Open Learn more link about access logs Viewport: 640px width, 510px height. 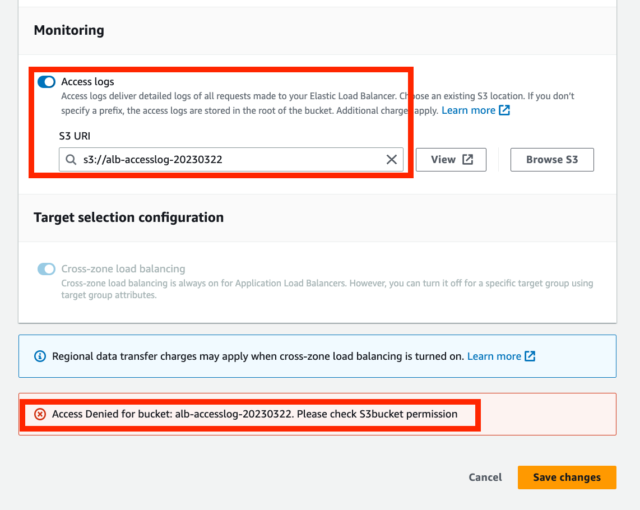[x=468, y=110]
